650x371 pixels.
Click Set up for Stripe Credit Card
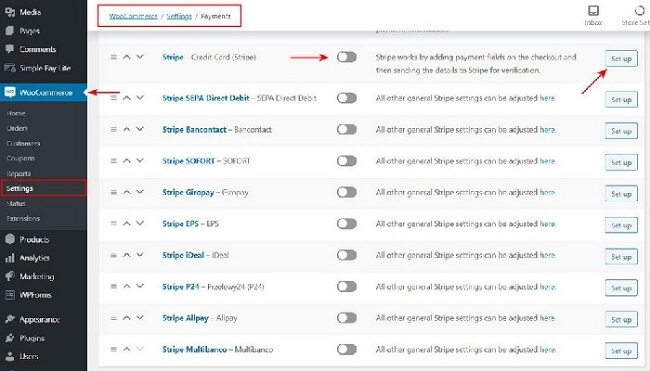[621, 58]
